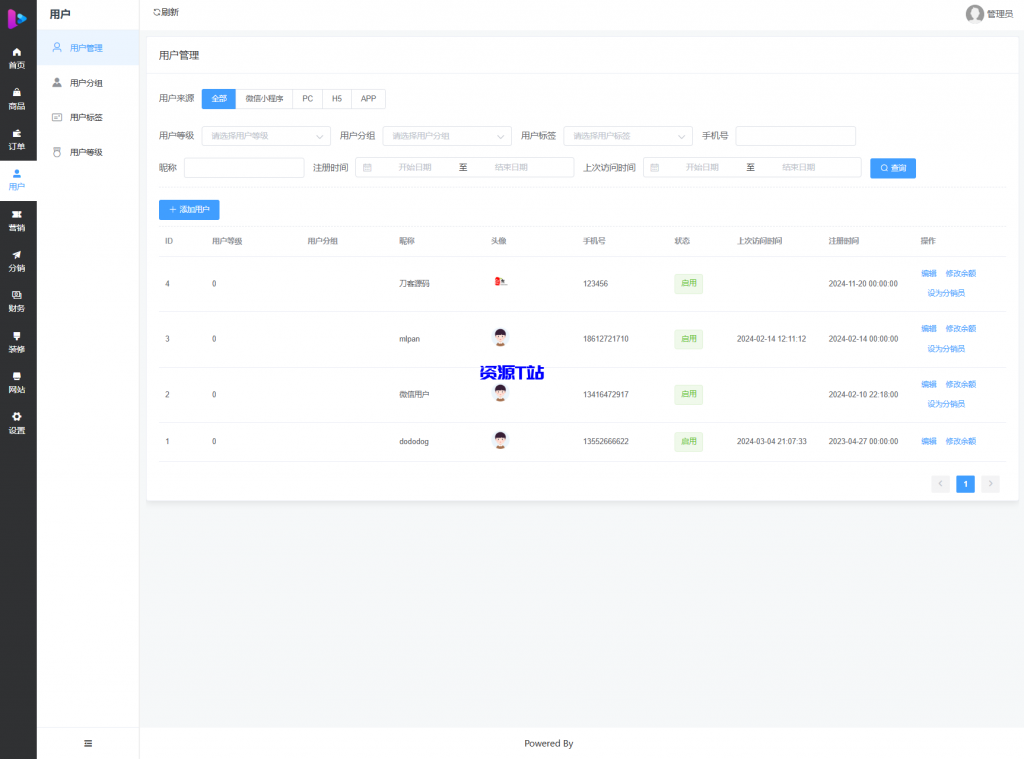Click the 管理员 avatar icon

pos(974,14)
